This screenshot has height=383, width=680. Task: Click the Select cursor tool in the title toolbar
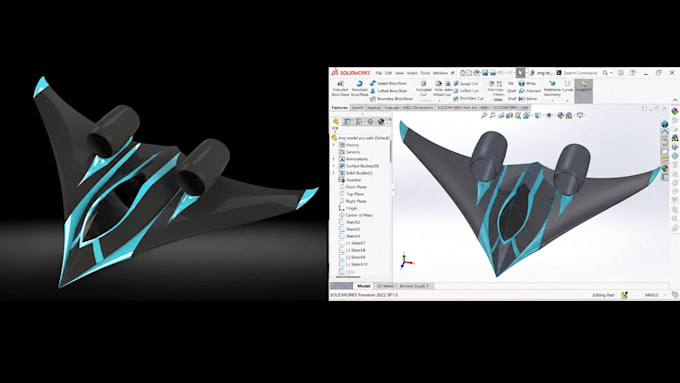520,72
